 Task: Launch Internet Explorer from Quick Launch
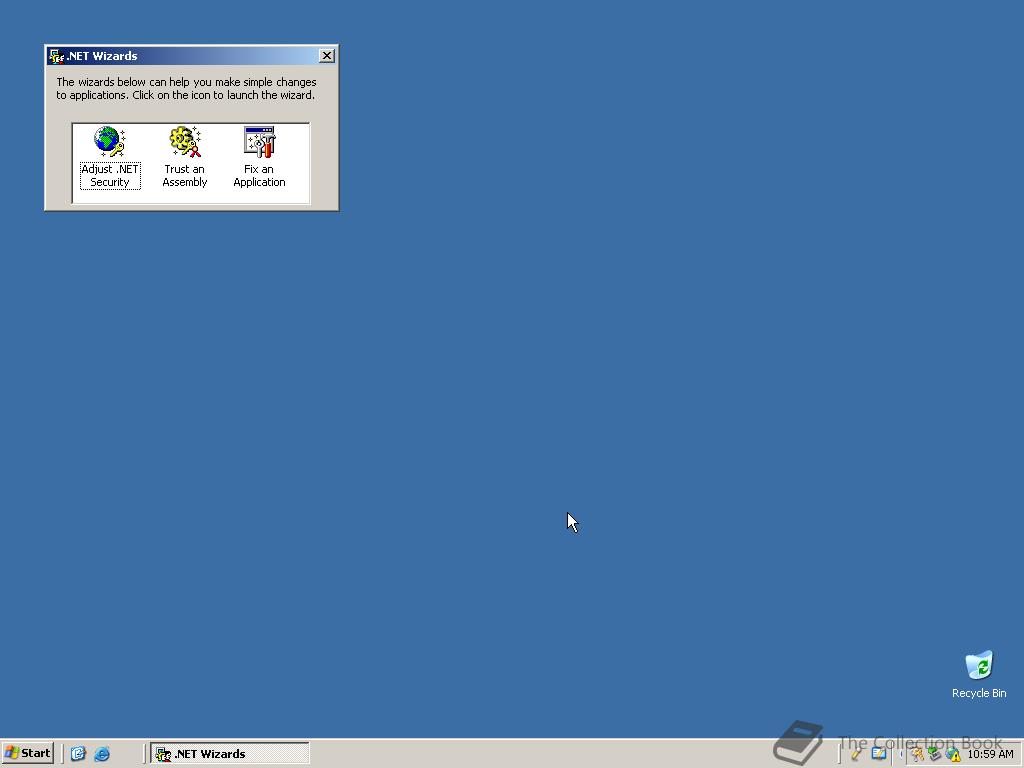pyautogui.click(x=102, y=754)
